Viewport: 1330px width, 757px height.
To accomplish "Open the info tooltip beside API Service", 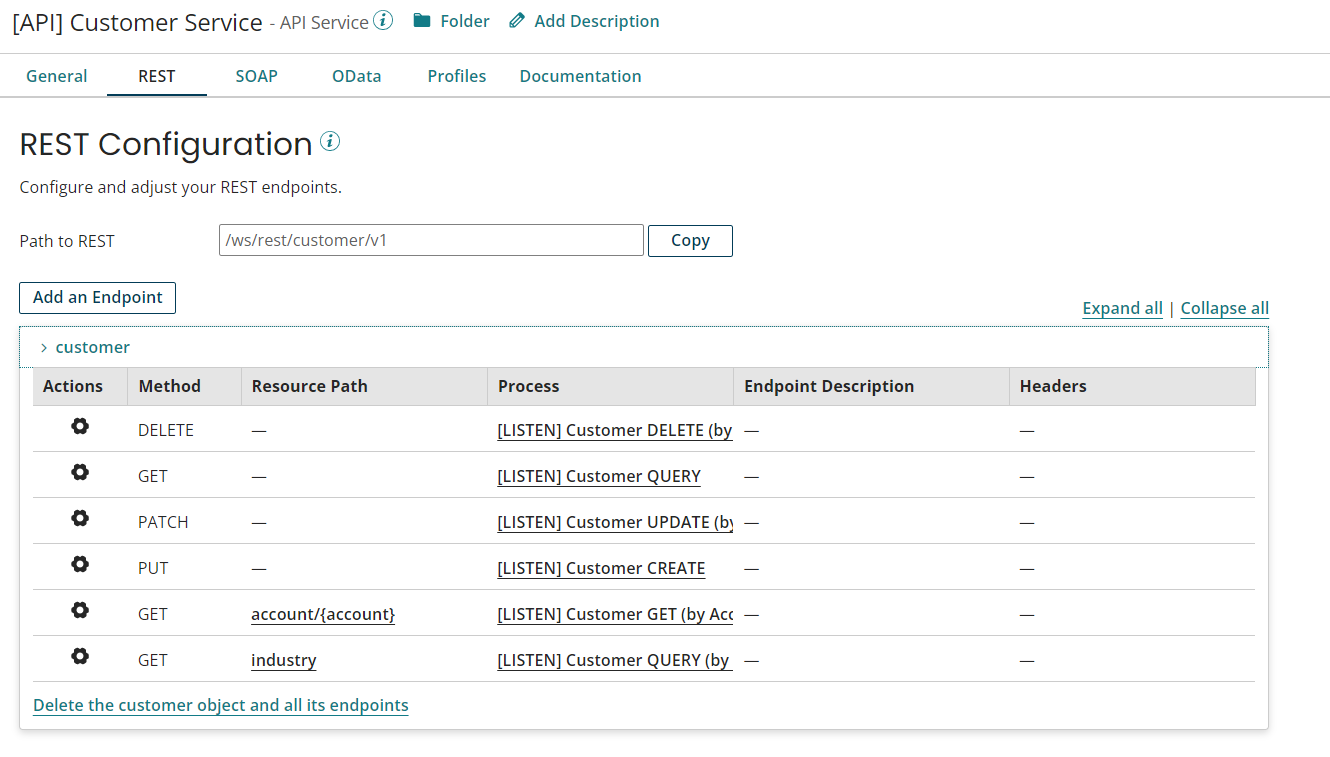I will (x=385, y=18).
